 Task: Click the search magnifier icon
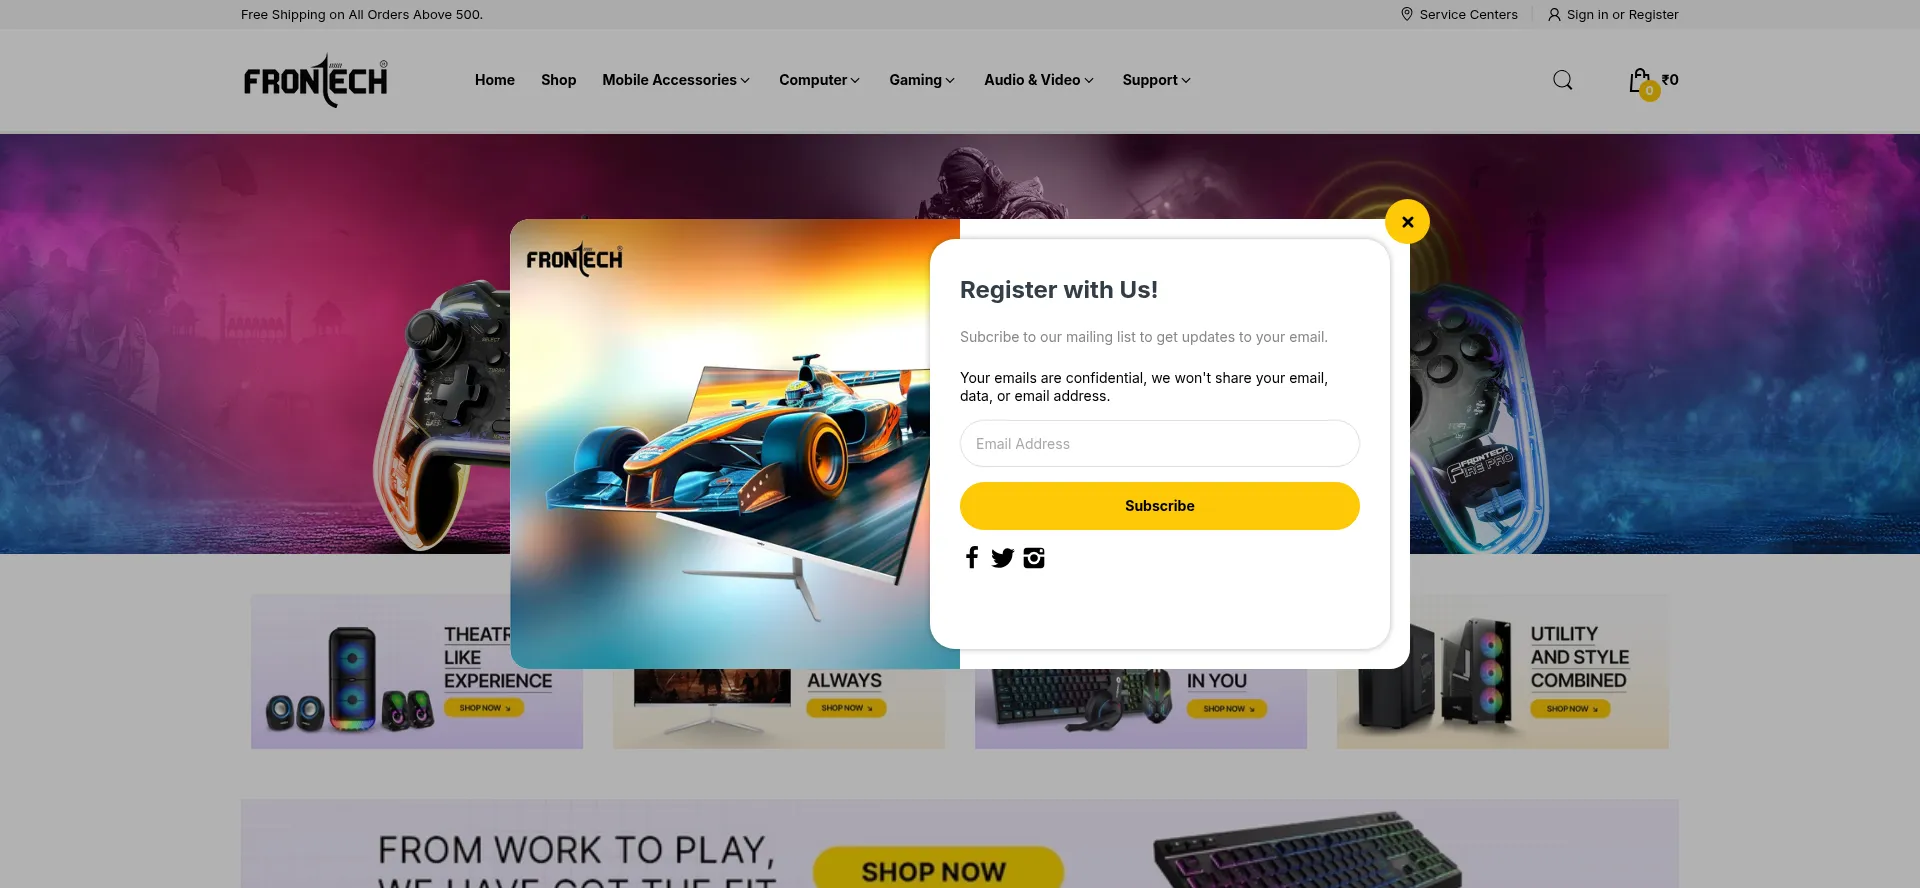(1563, 80)
